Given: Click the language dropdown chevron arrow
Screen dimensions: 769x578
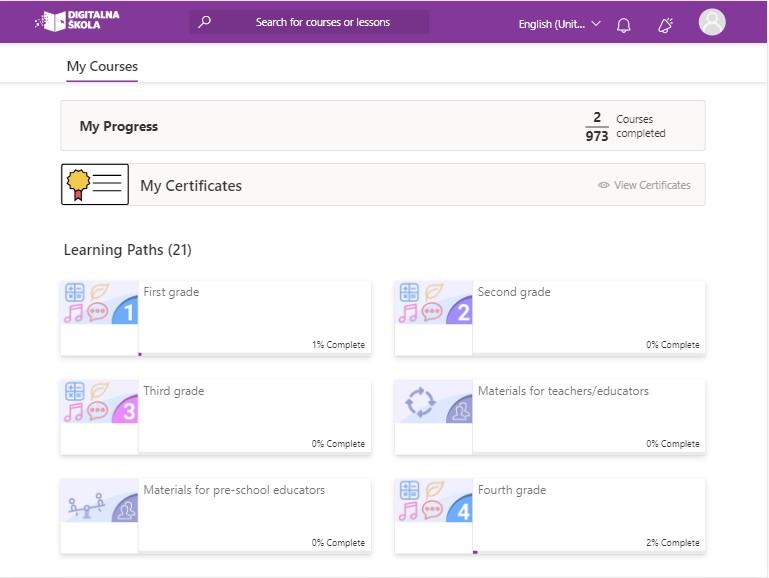Looking at the screenshot, I should click(596, 24).
